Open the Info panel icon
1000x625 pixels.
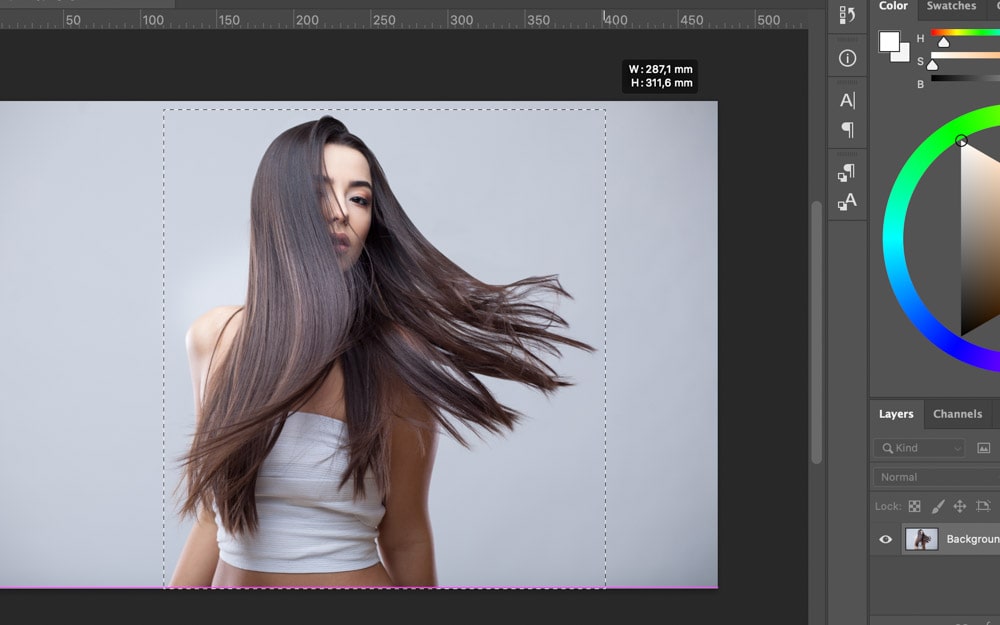pyautogui.click(x=847, y=58)
